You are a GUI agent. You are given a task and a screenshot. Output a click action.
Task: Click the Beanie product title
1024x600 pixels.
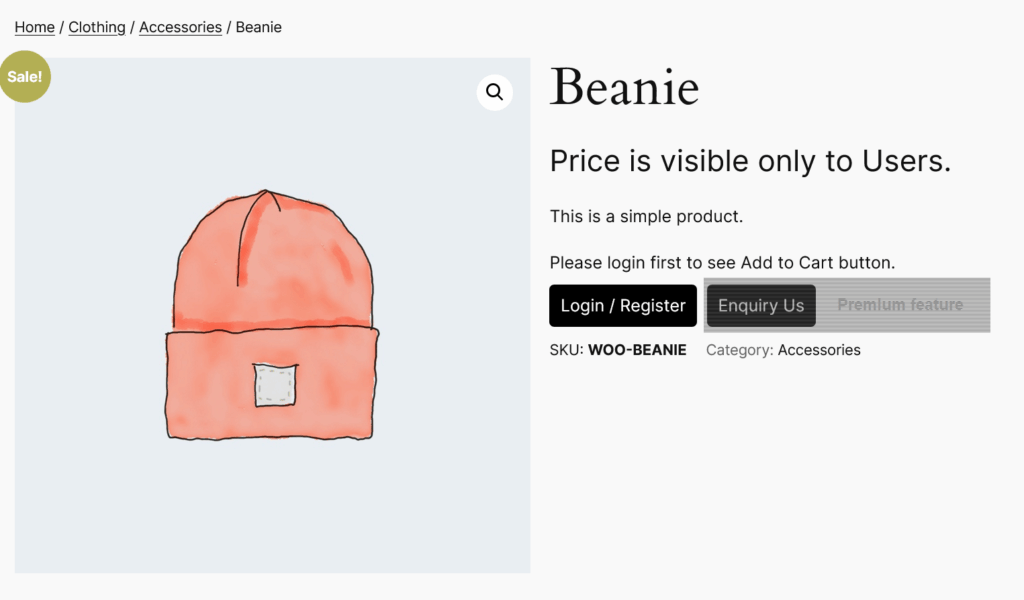[624, 87]
